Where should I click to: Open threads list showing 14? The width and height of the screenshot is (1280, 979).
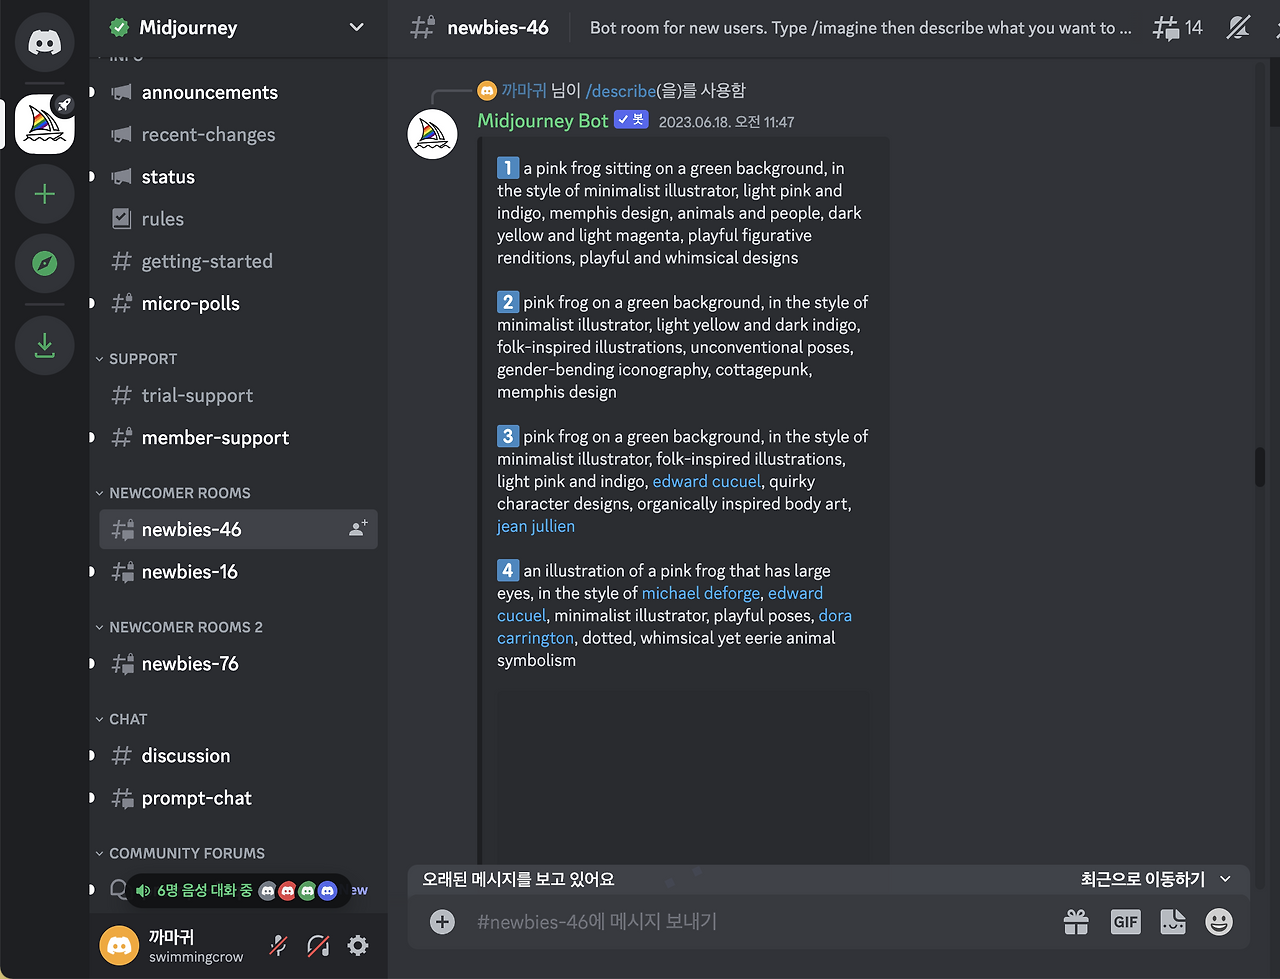(x=1178, y=28)
